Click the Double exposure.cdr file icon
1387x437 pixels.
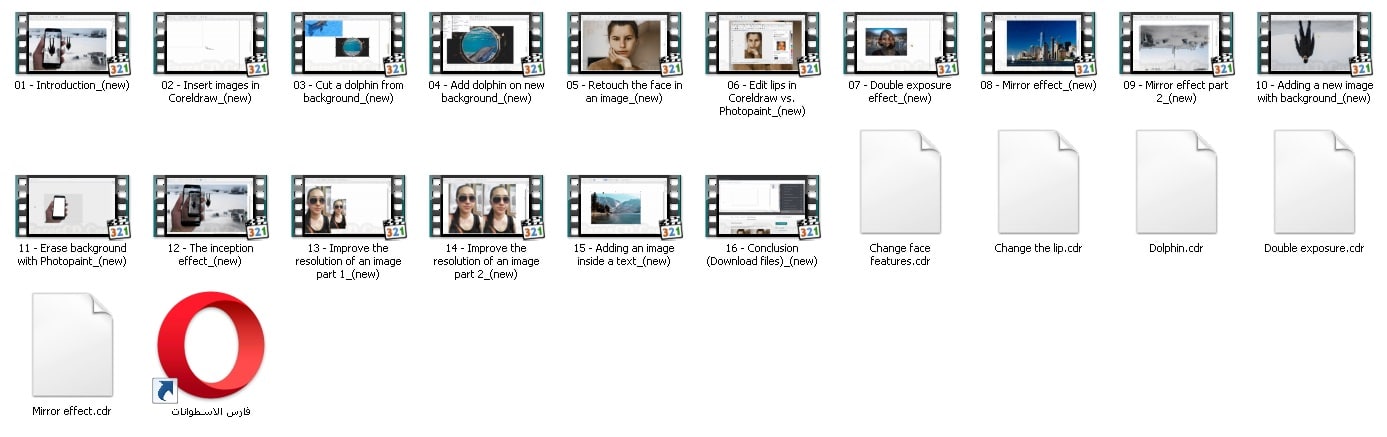coord(1314,182)
